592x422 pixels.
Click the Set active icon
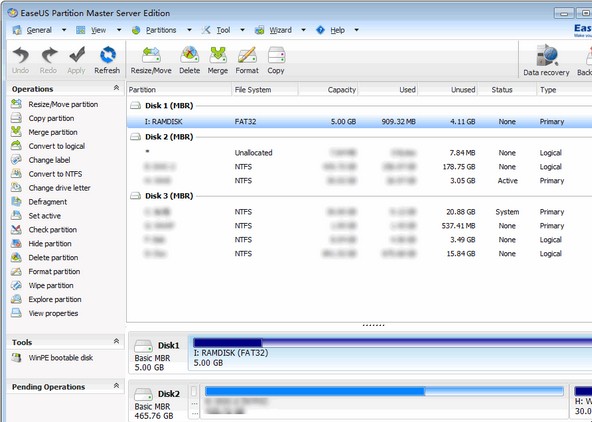pyautogui.click(x=16, y=216)
